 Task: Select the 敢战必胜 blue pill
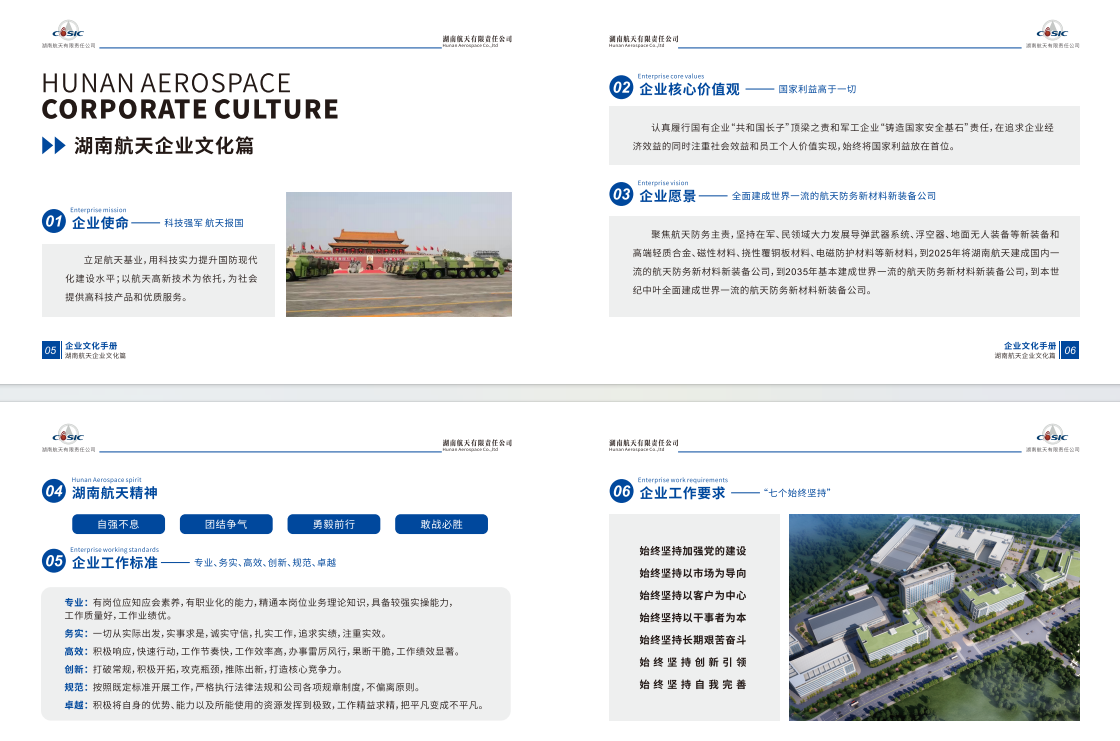click(441, 524)
